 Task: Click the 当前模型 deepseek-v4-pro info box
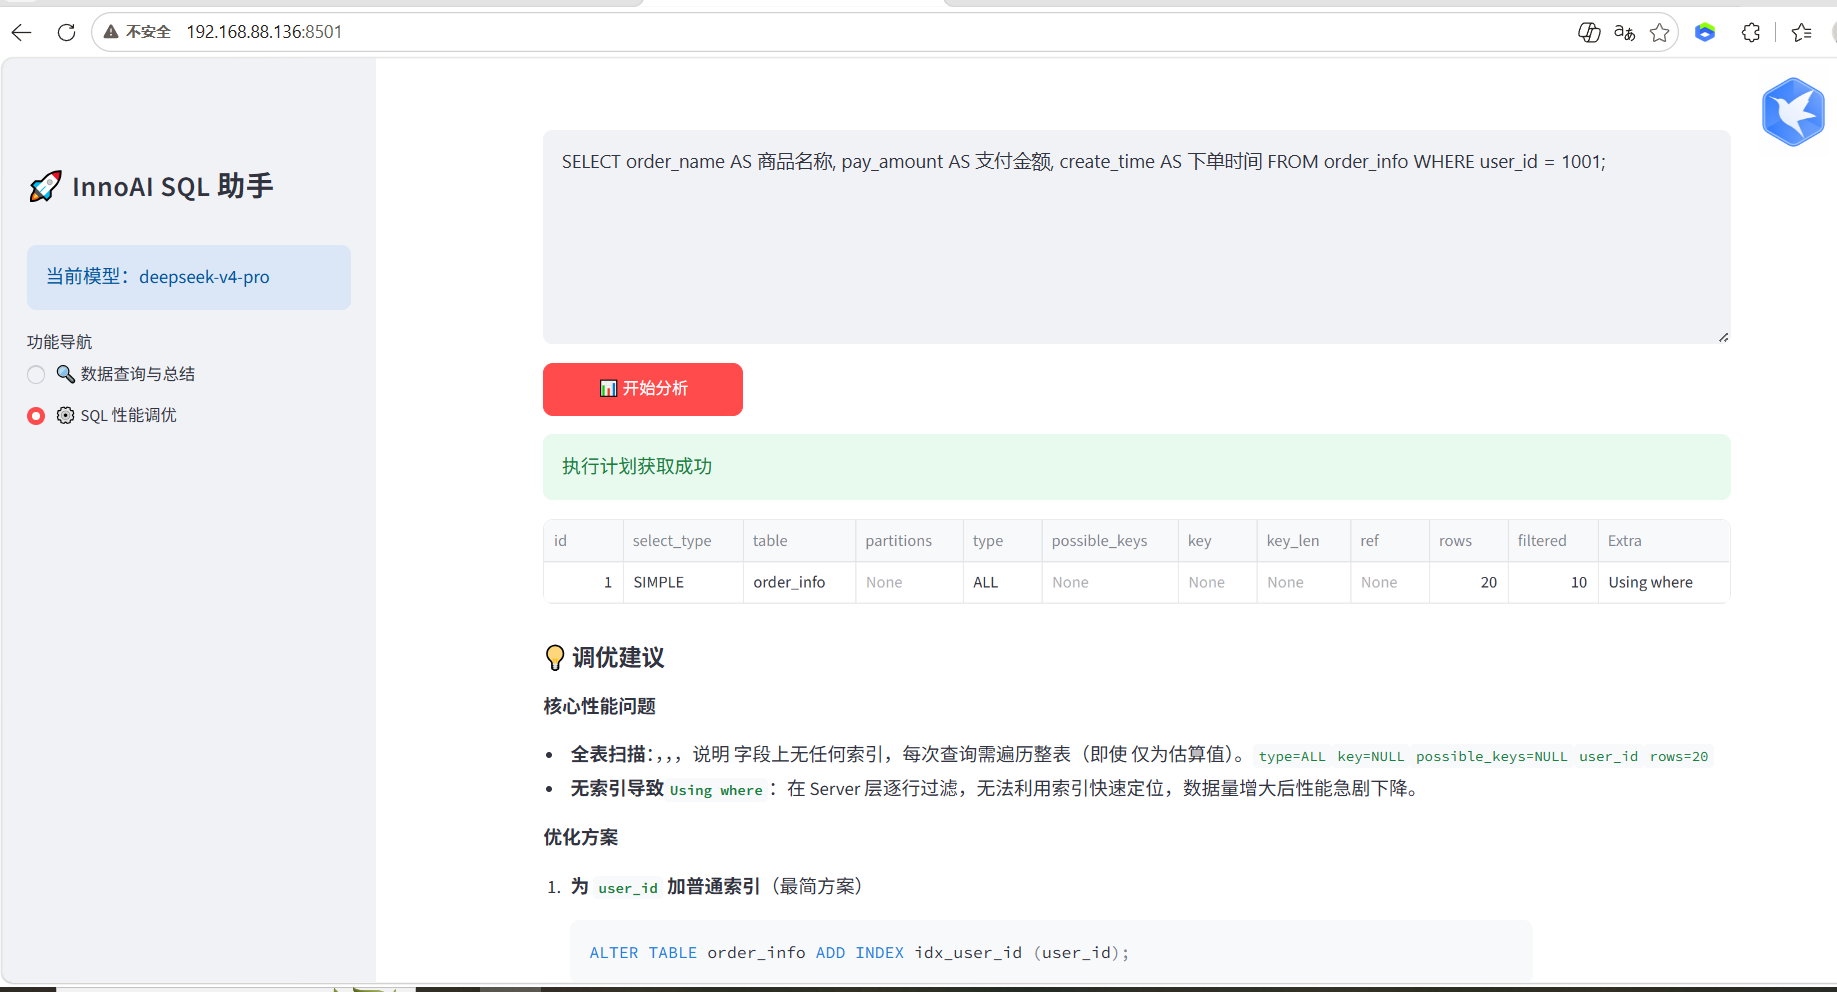coord(189,277)
